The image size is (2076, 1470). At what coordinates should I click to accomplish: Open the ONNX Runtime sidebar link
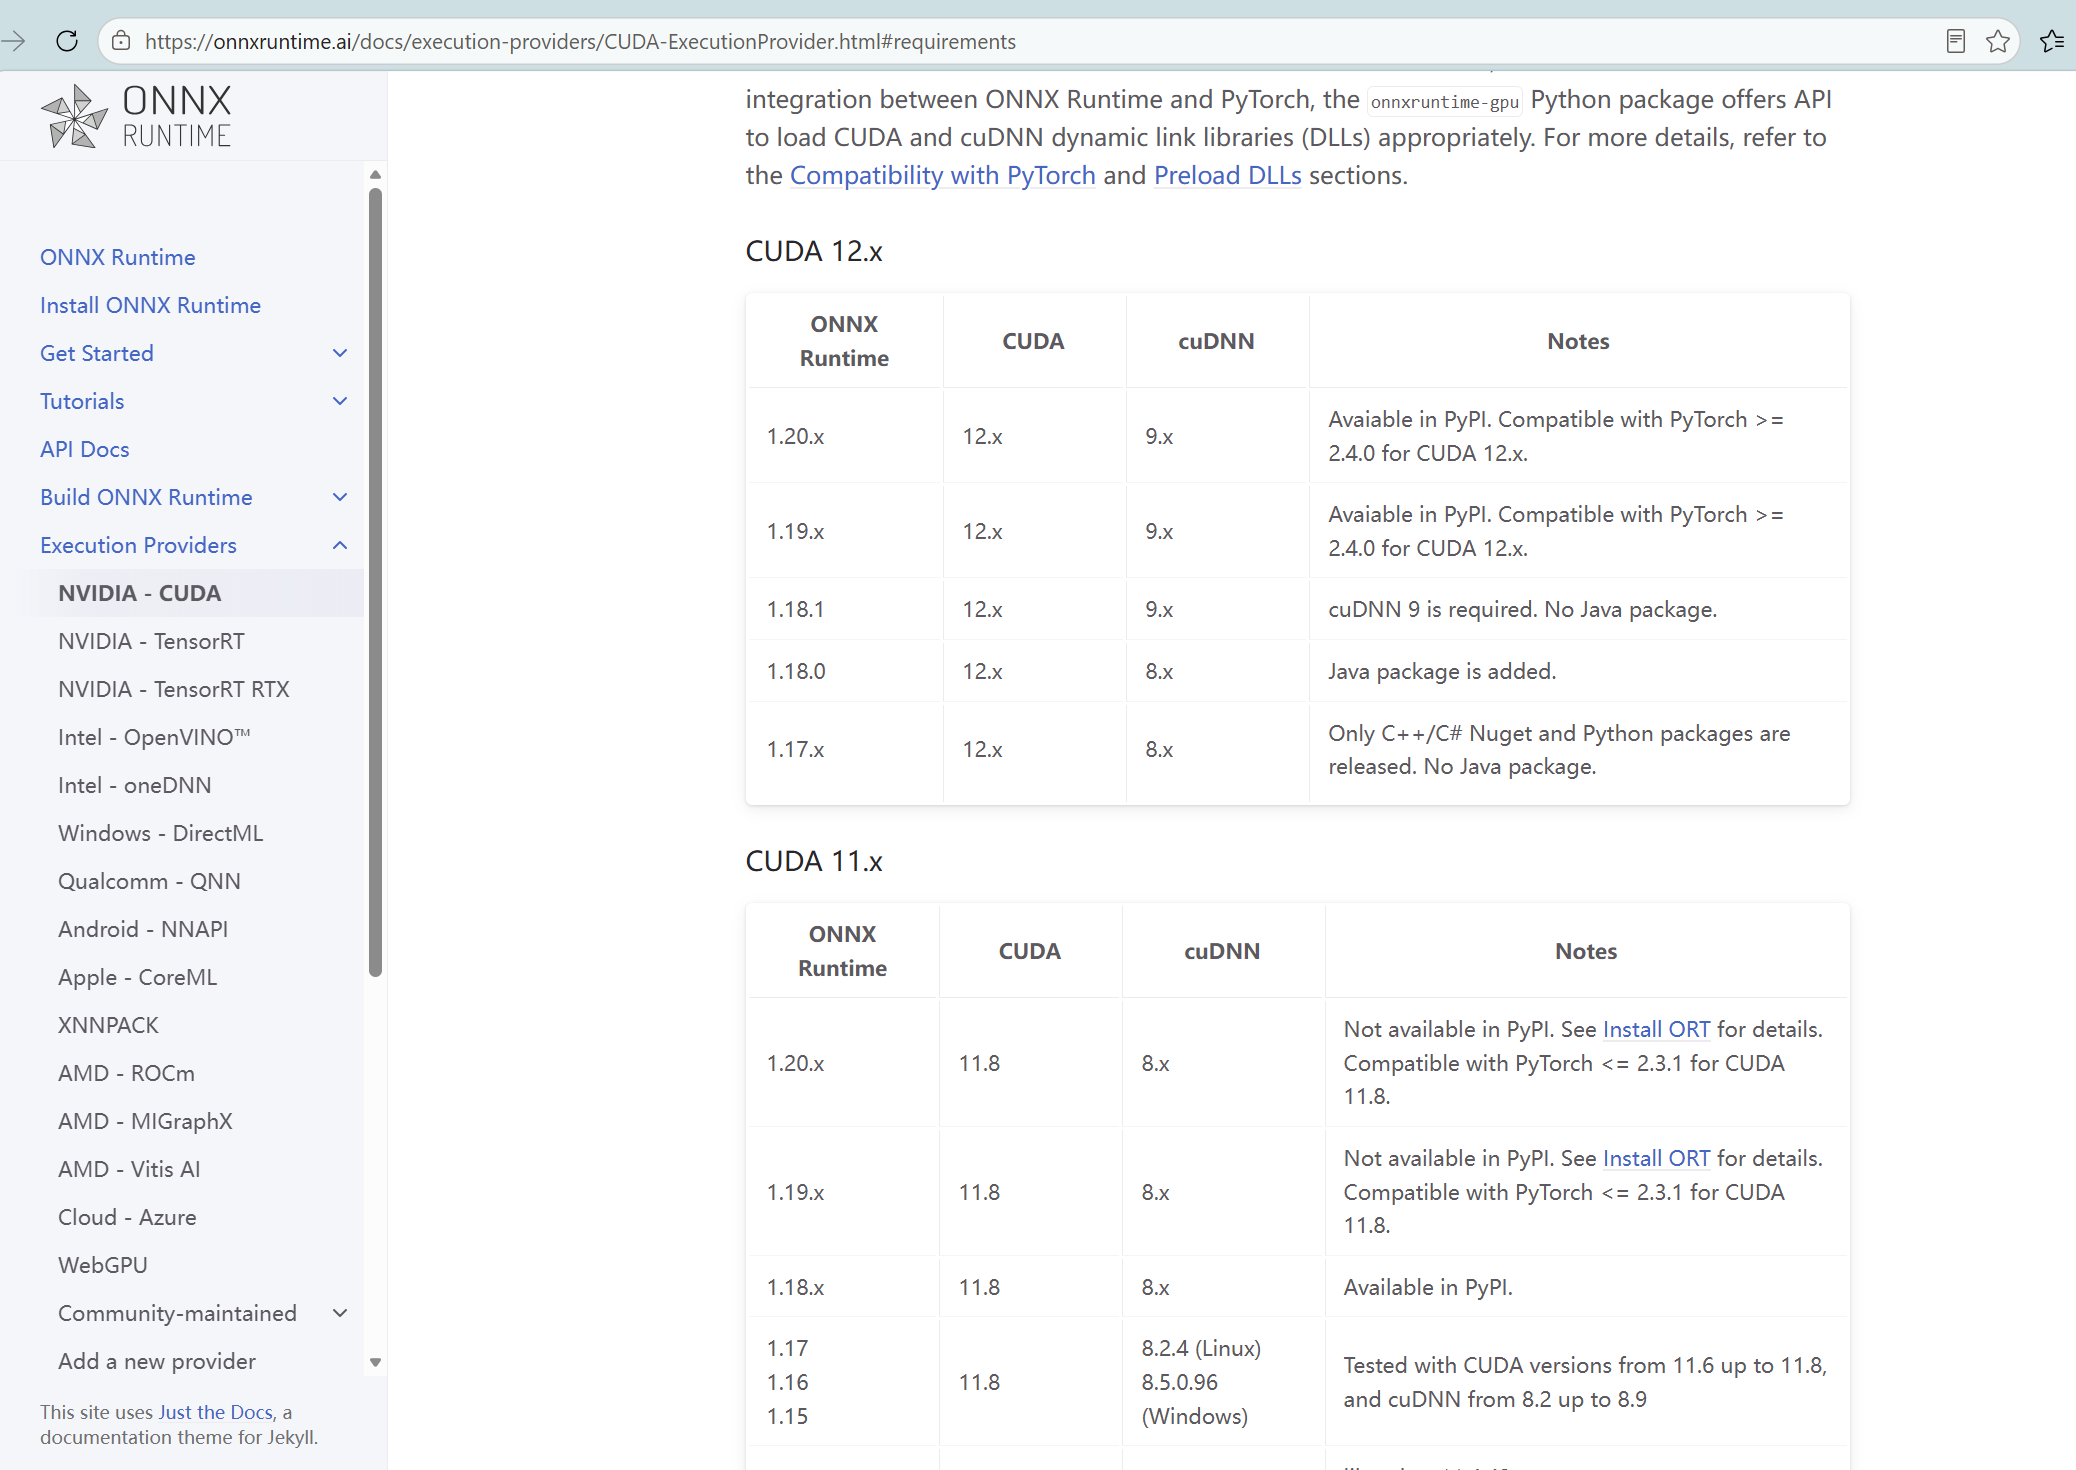coord(118,257)
